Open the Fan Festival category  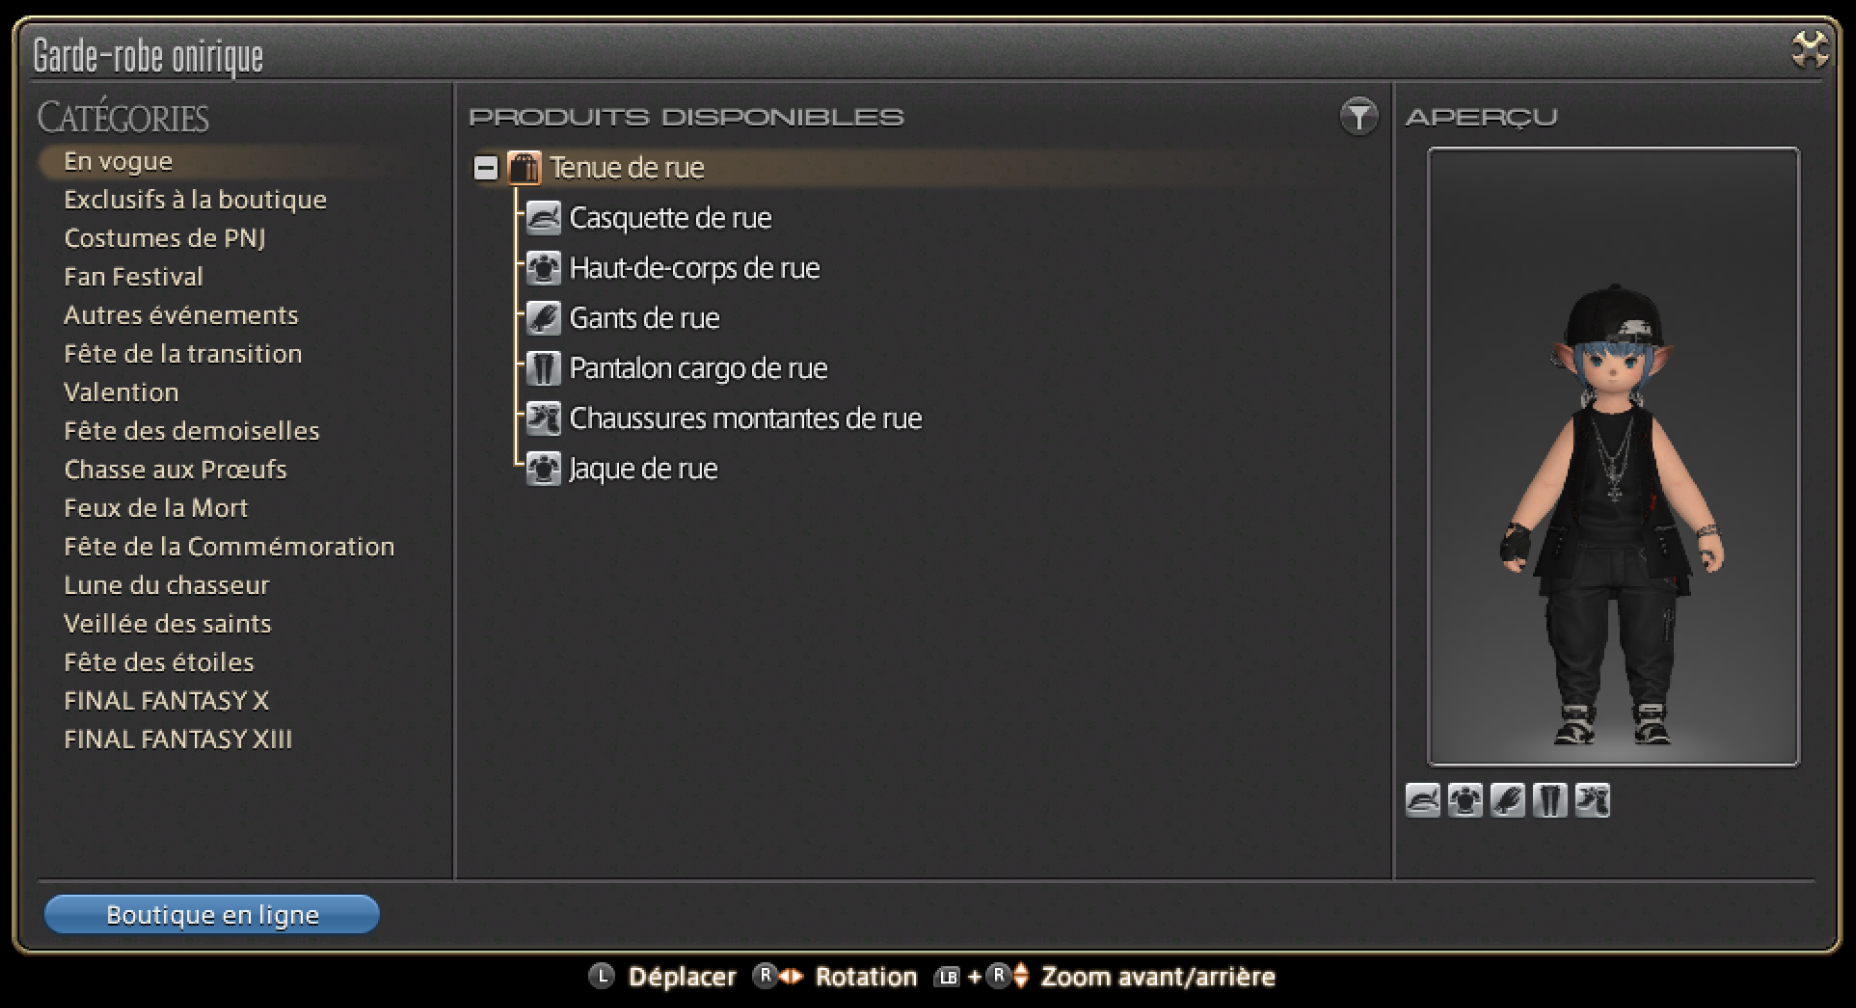pyautogui.click(x=133, y=276)
